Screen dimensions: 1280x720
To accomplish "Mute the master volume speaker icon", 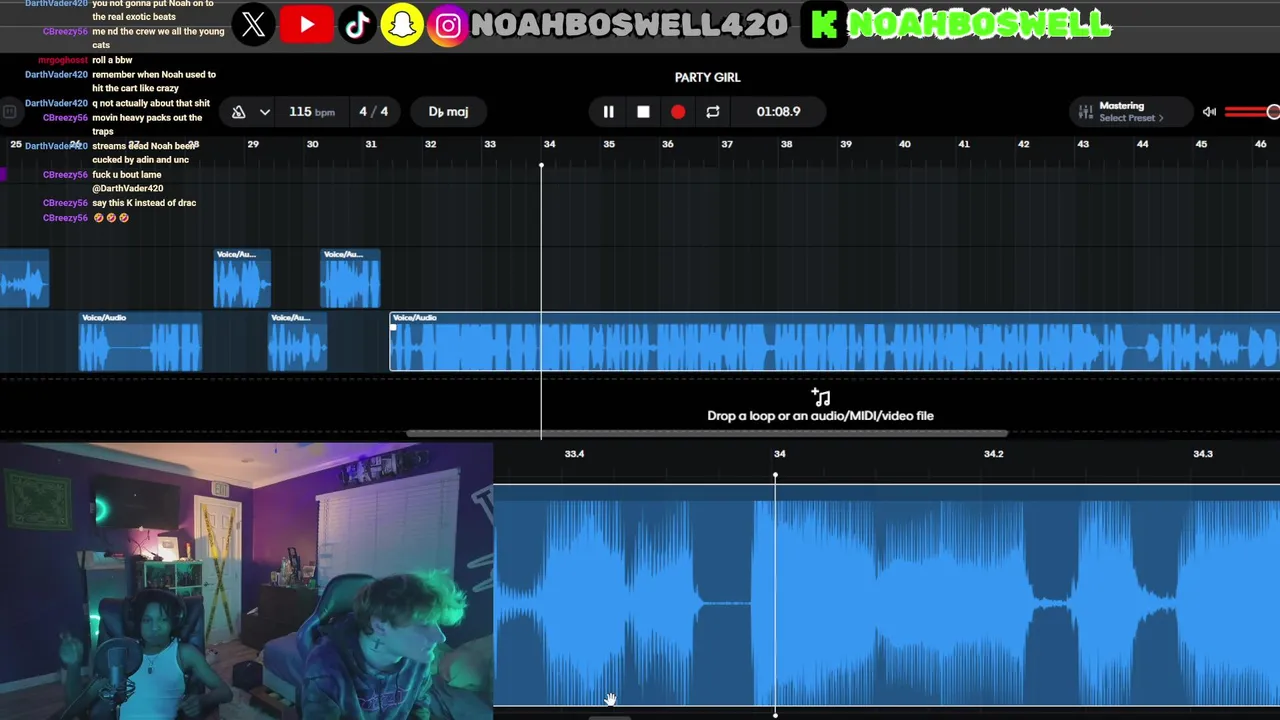I will coord(1209,112).
